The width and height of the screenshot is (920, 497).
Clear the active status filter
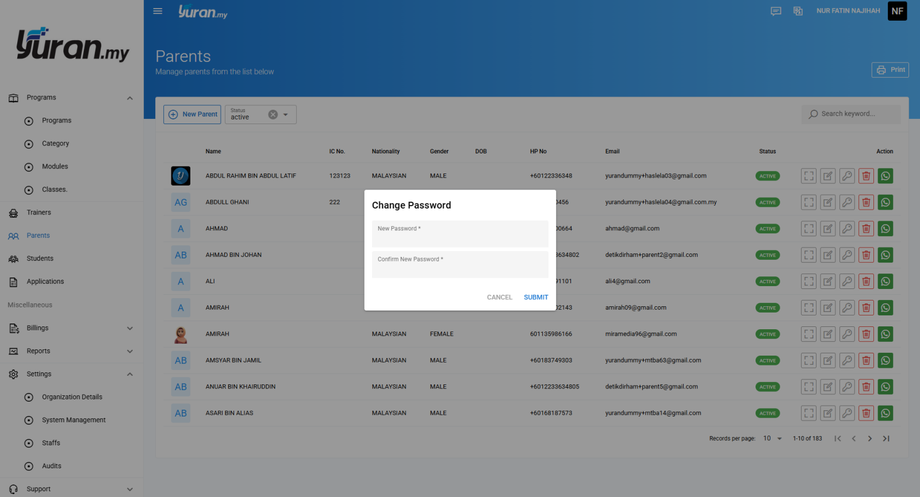[x=272, y=115]
